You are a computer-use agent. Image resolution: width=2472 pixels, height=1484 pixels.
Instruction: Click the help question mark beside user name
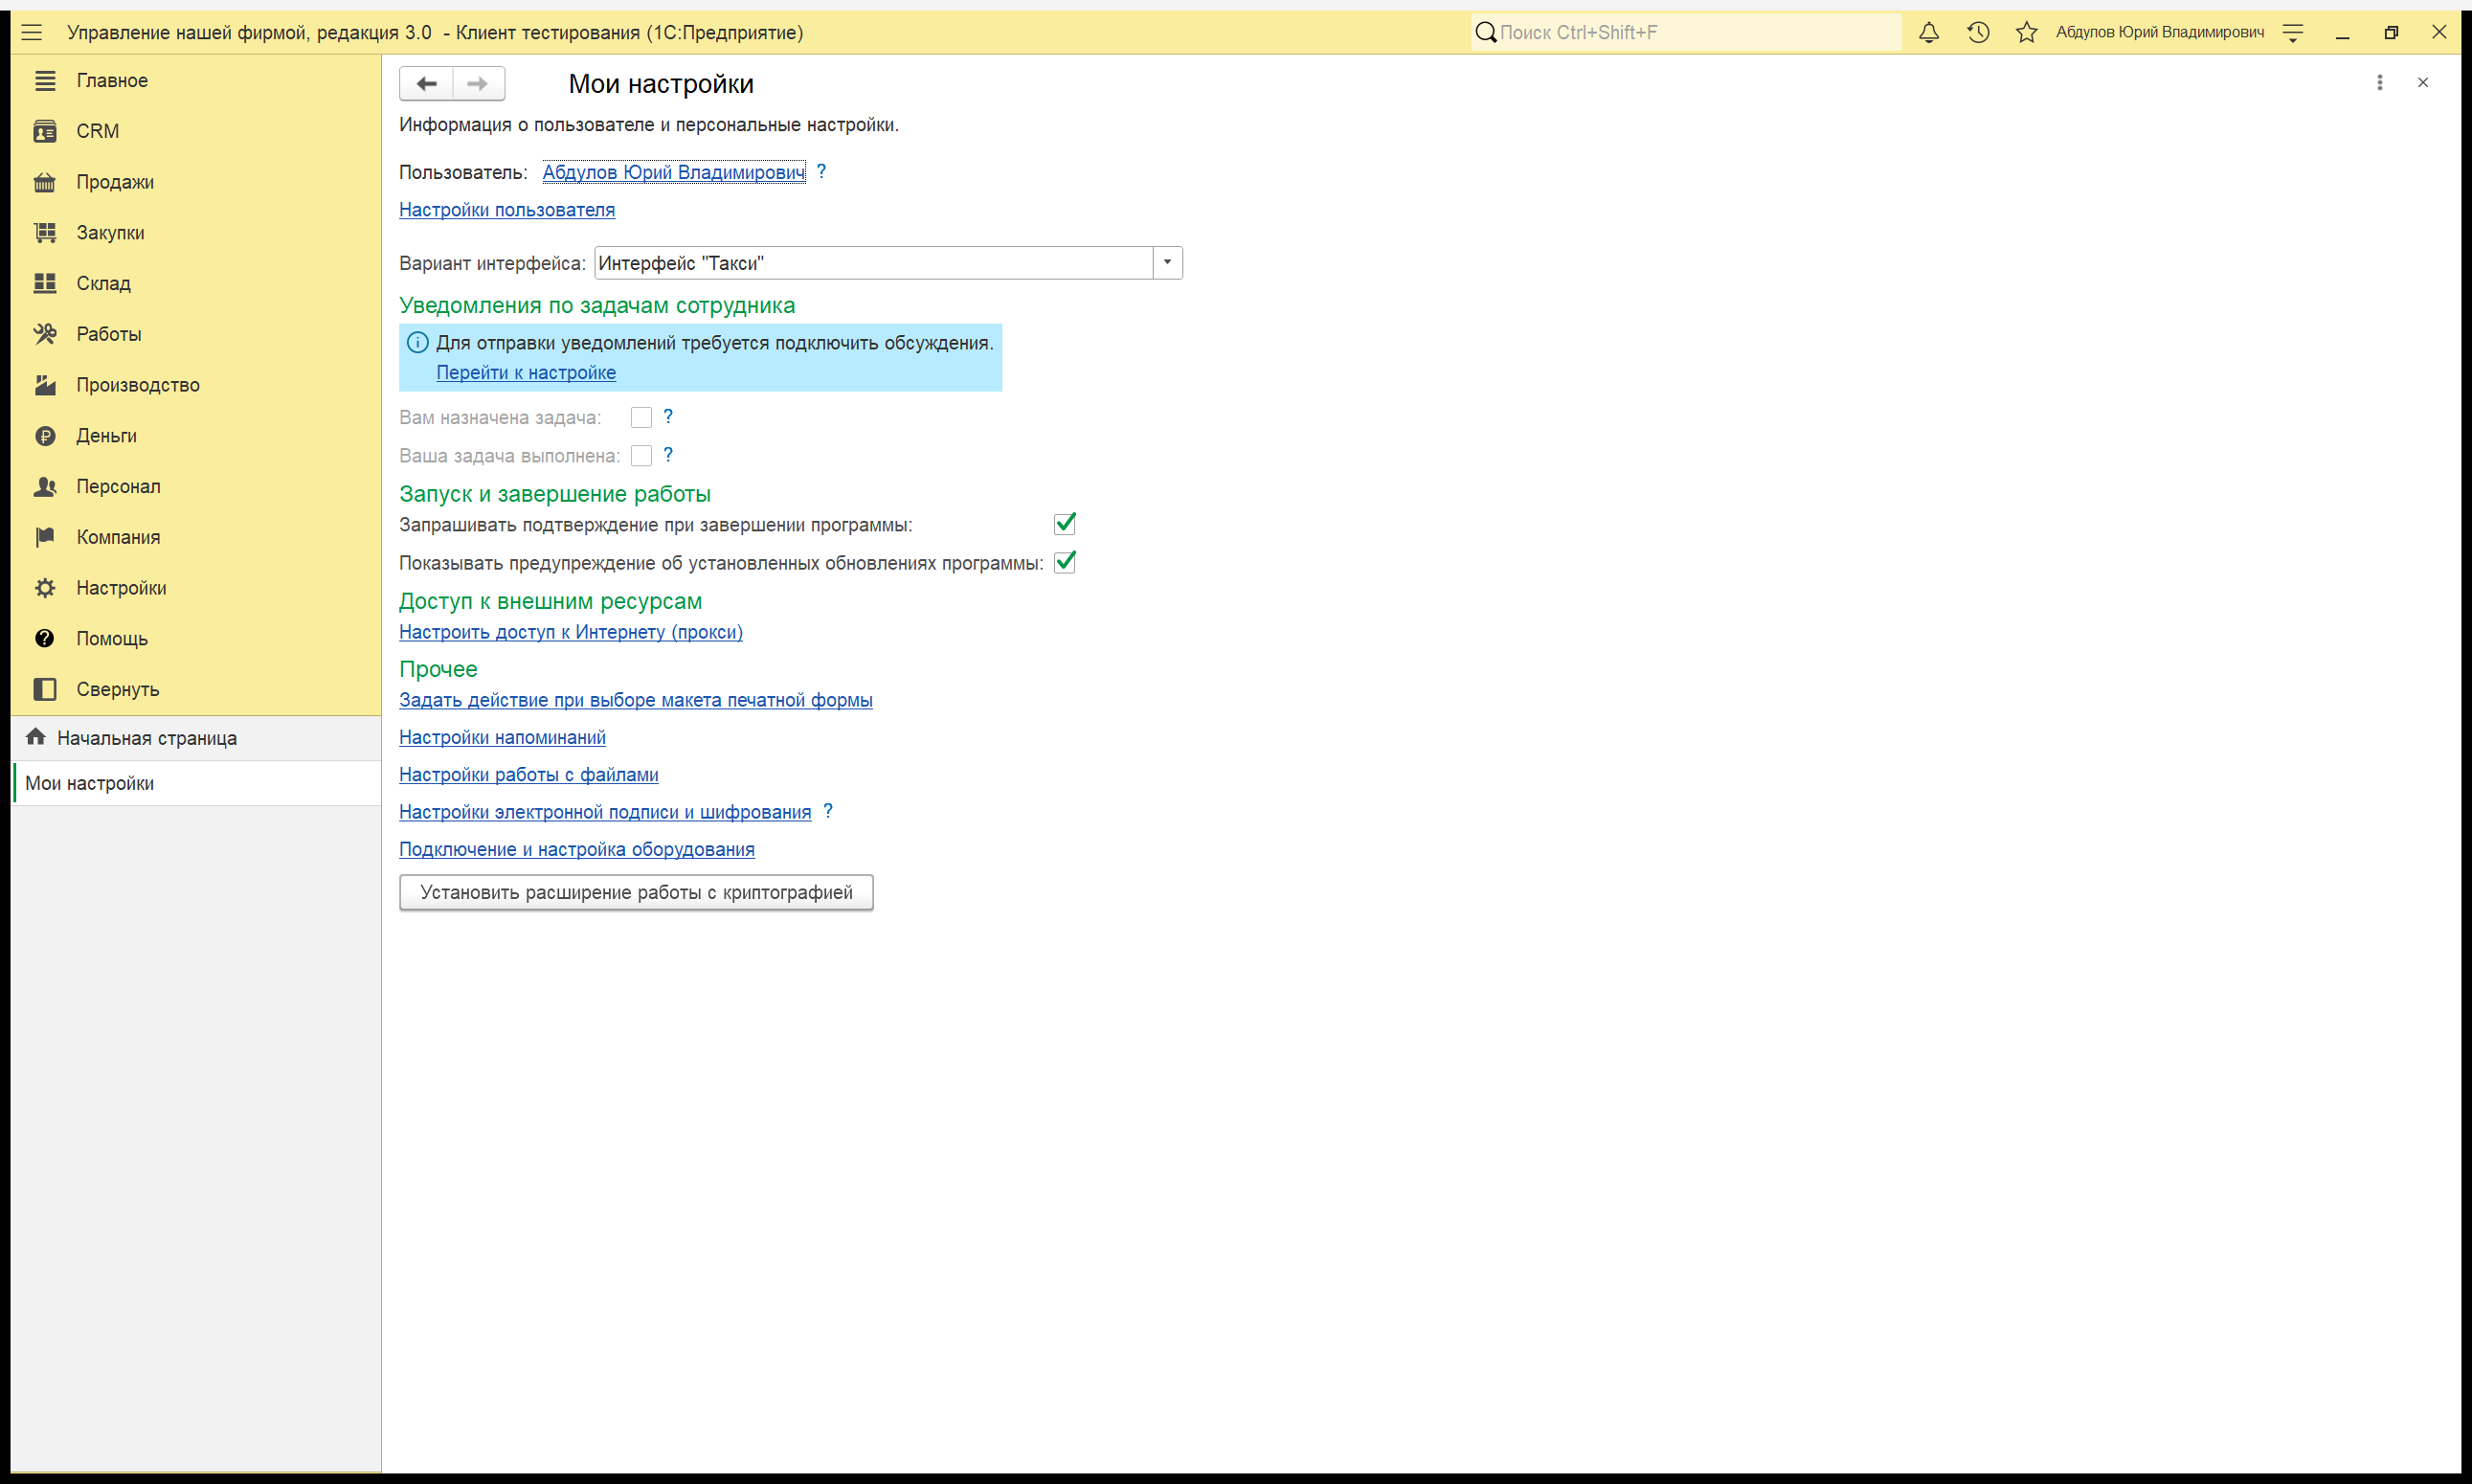[821, 171]
